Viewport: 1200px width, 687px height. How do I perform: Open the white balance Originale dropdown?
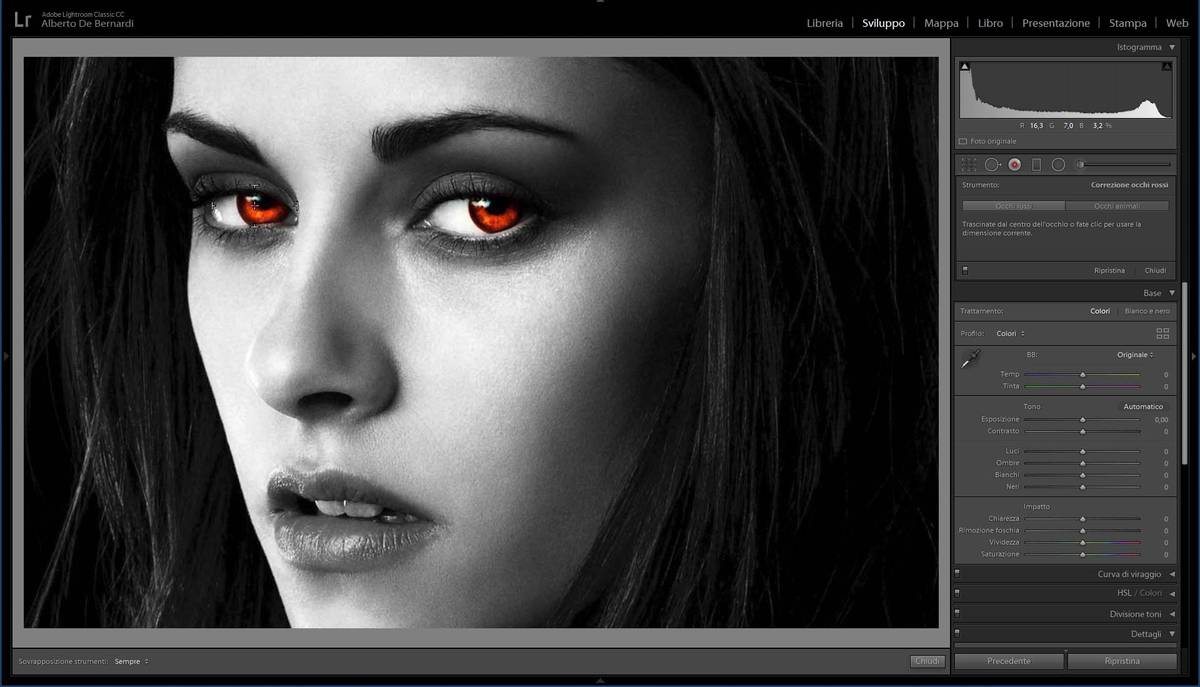point(1135,355)
